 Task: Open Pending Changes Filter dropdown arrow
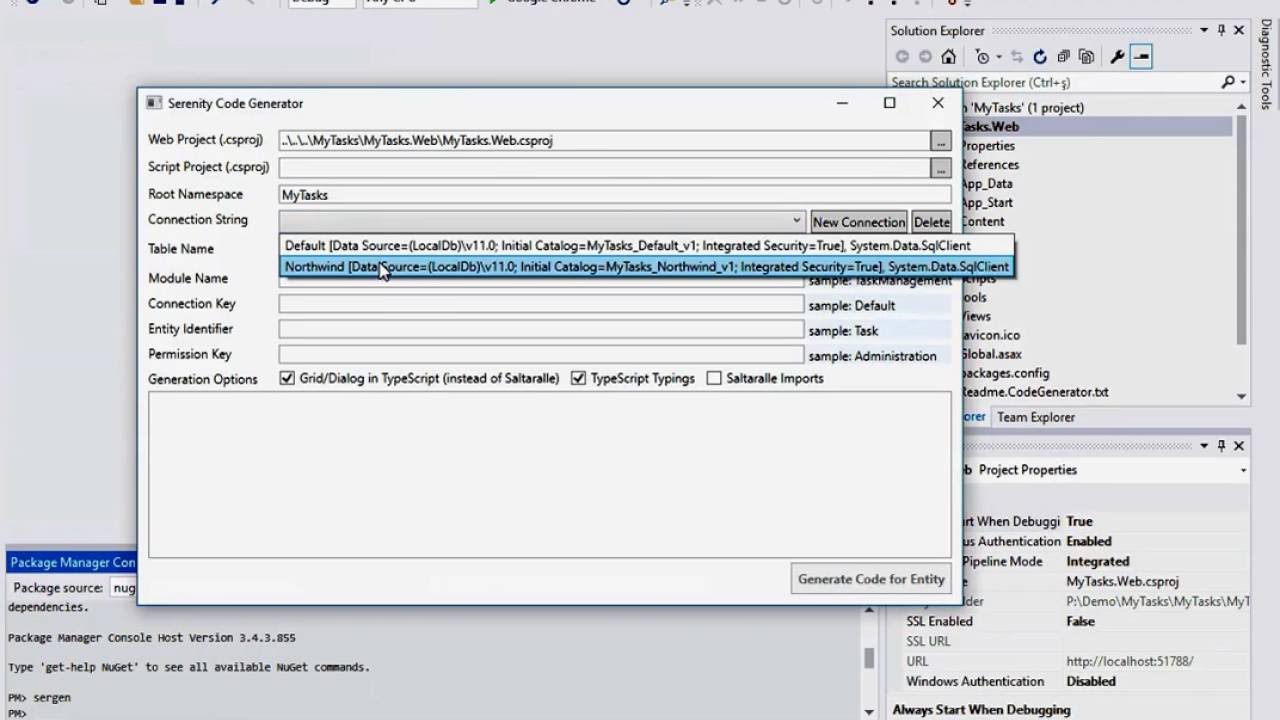[x=998, y=57]
